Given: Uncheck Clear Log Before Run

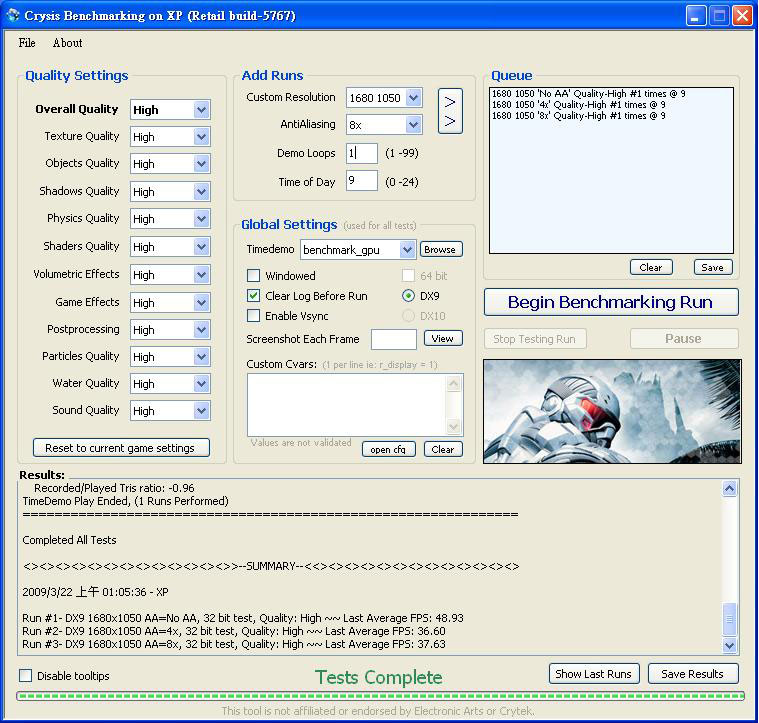Looking at the screenshot, I should click(x=253, y=296).
